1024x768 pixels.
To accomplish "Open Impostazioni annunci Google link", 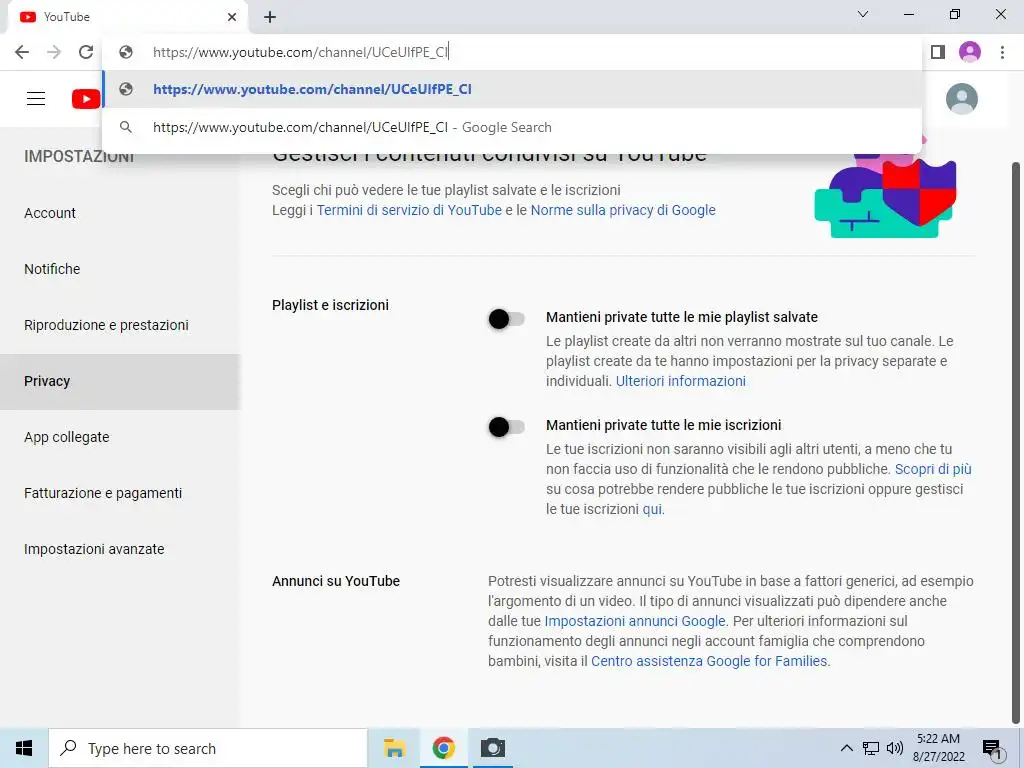I will point(635,621).
